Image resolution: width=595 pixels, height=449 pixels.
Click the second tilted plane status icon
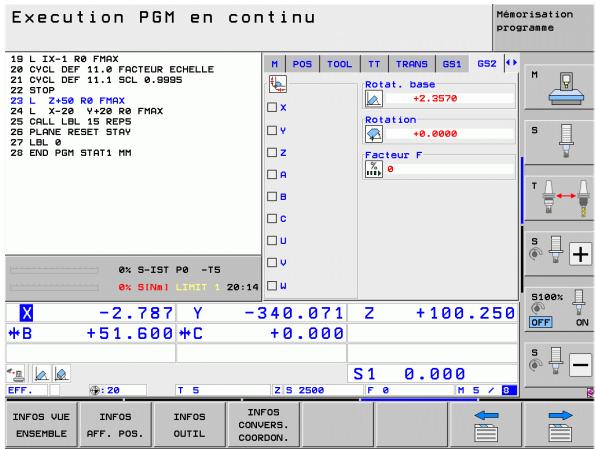coord(61,374)
